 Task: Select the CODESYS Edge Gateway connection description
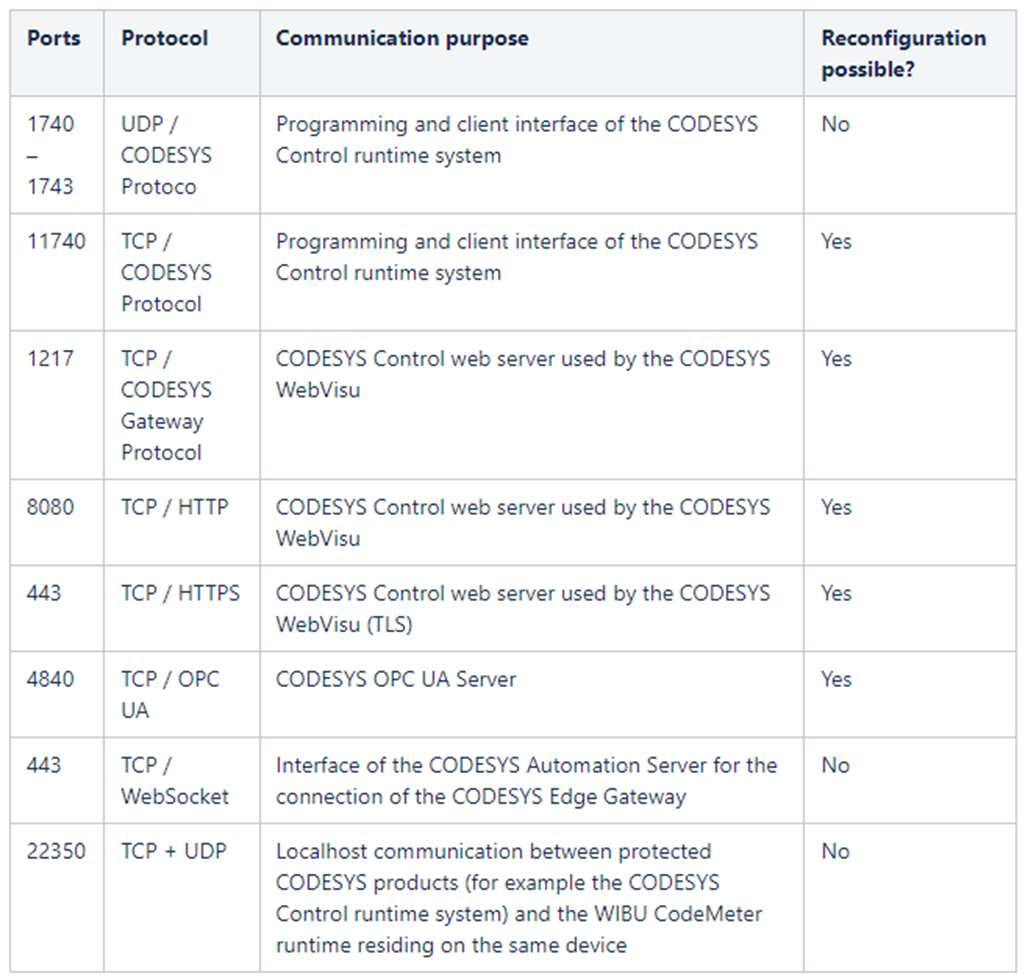click(526, 781)
